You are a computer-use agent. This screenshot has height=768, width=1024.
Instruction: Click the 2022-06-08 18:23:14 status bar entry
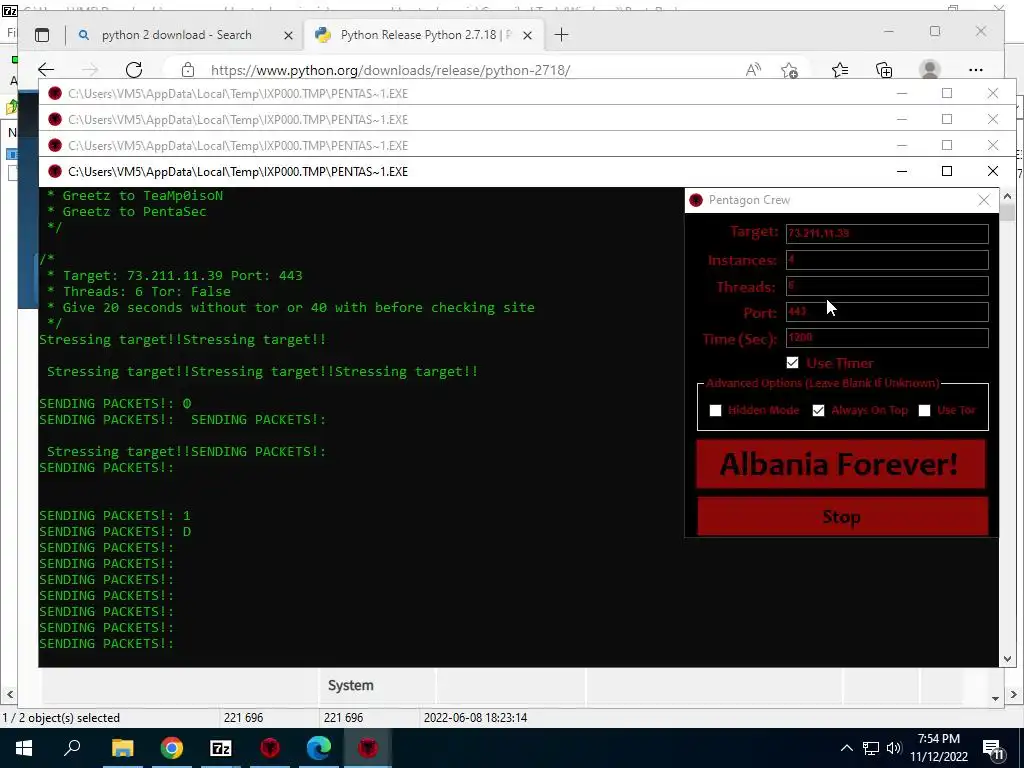coord(475,718)
